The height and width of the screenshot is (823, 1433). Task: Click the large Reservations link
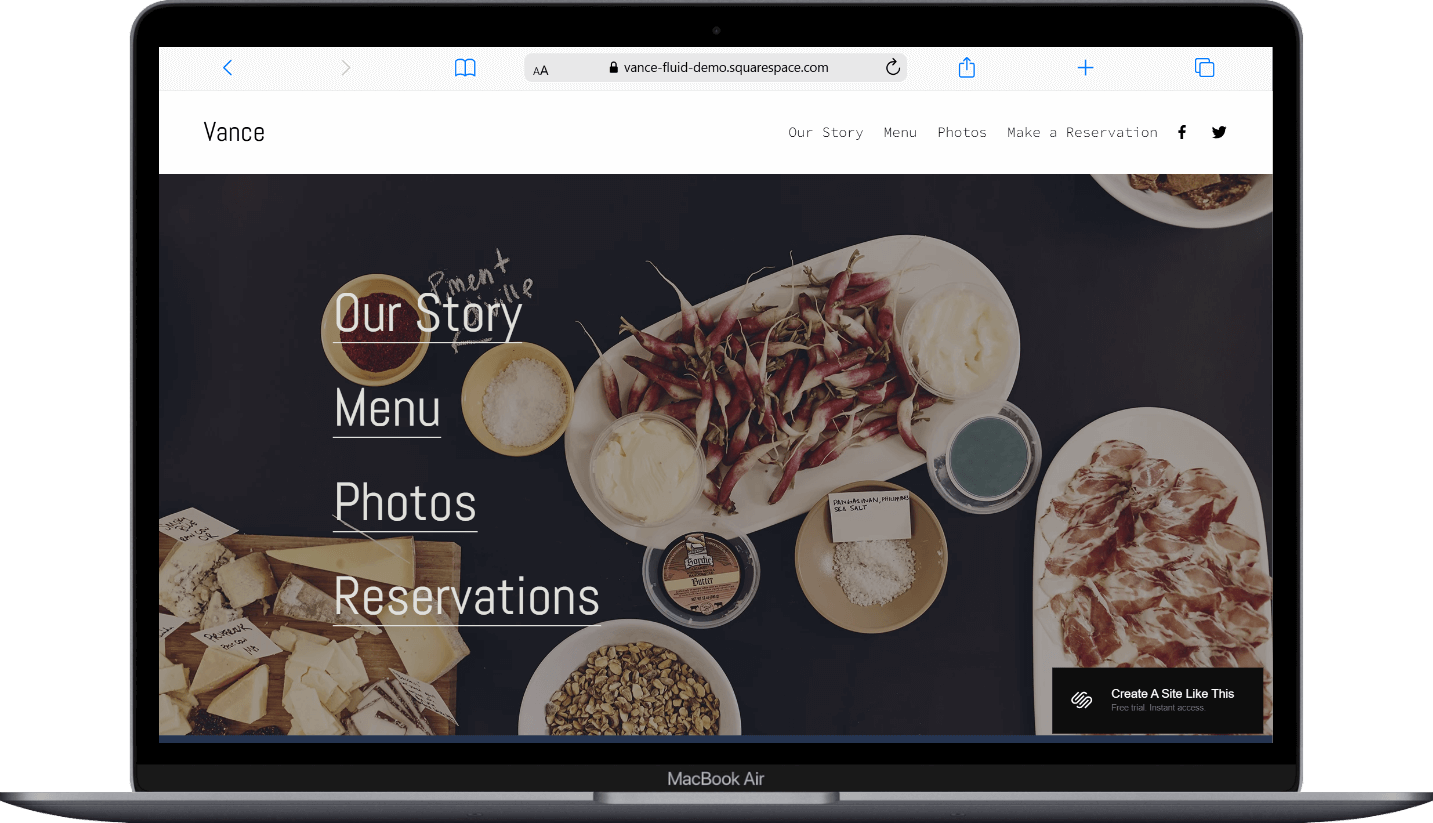[466, 597]
